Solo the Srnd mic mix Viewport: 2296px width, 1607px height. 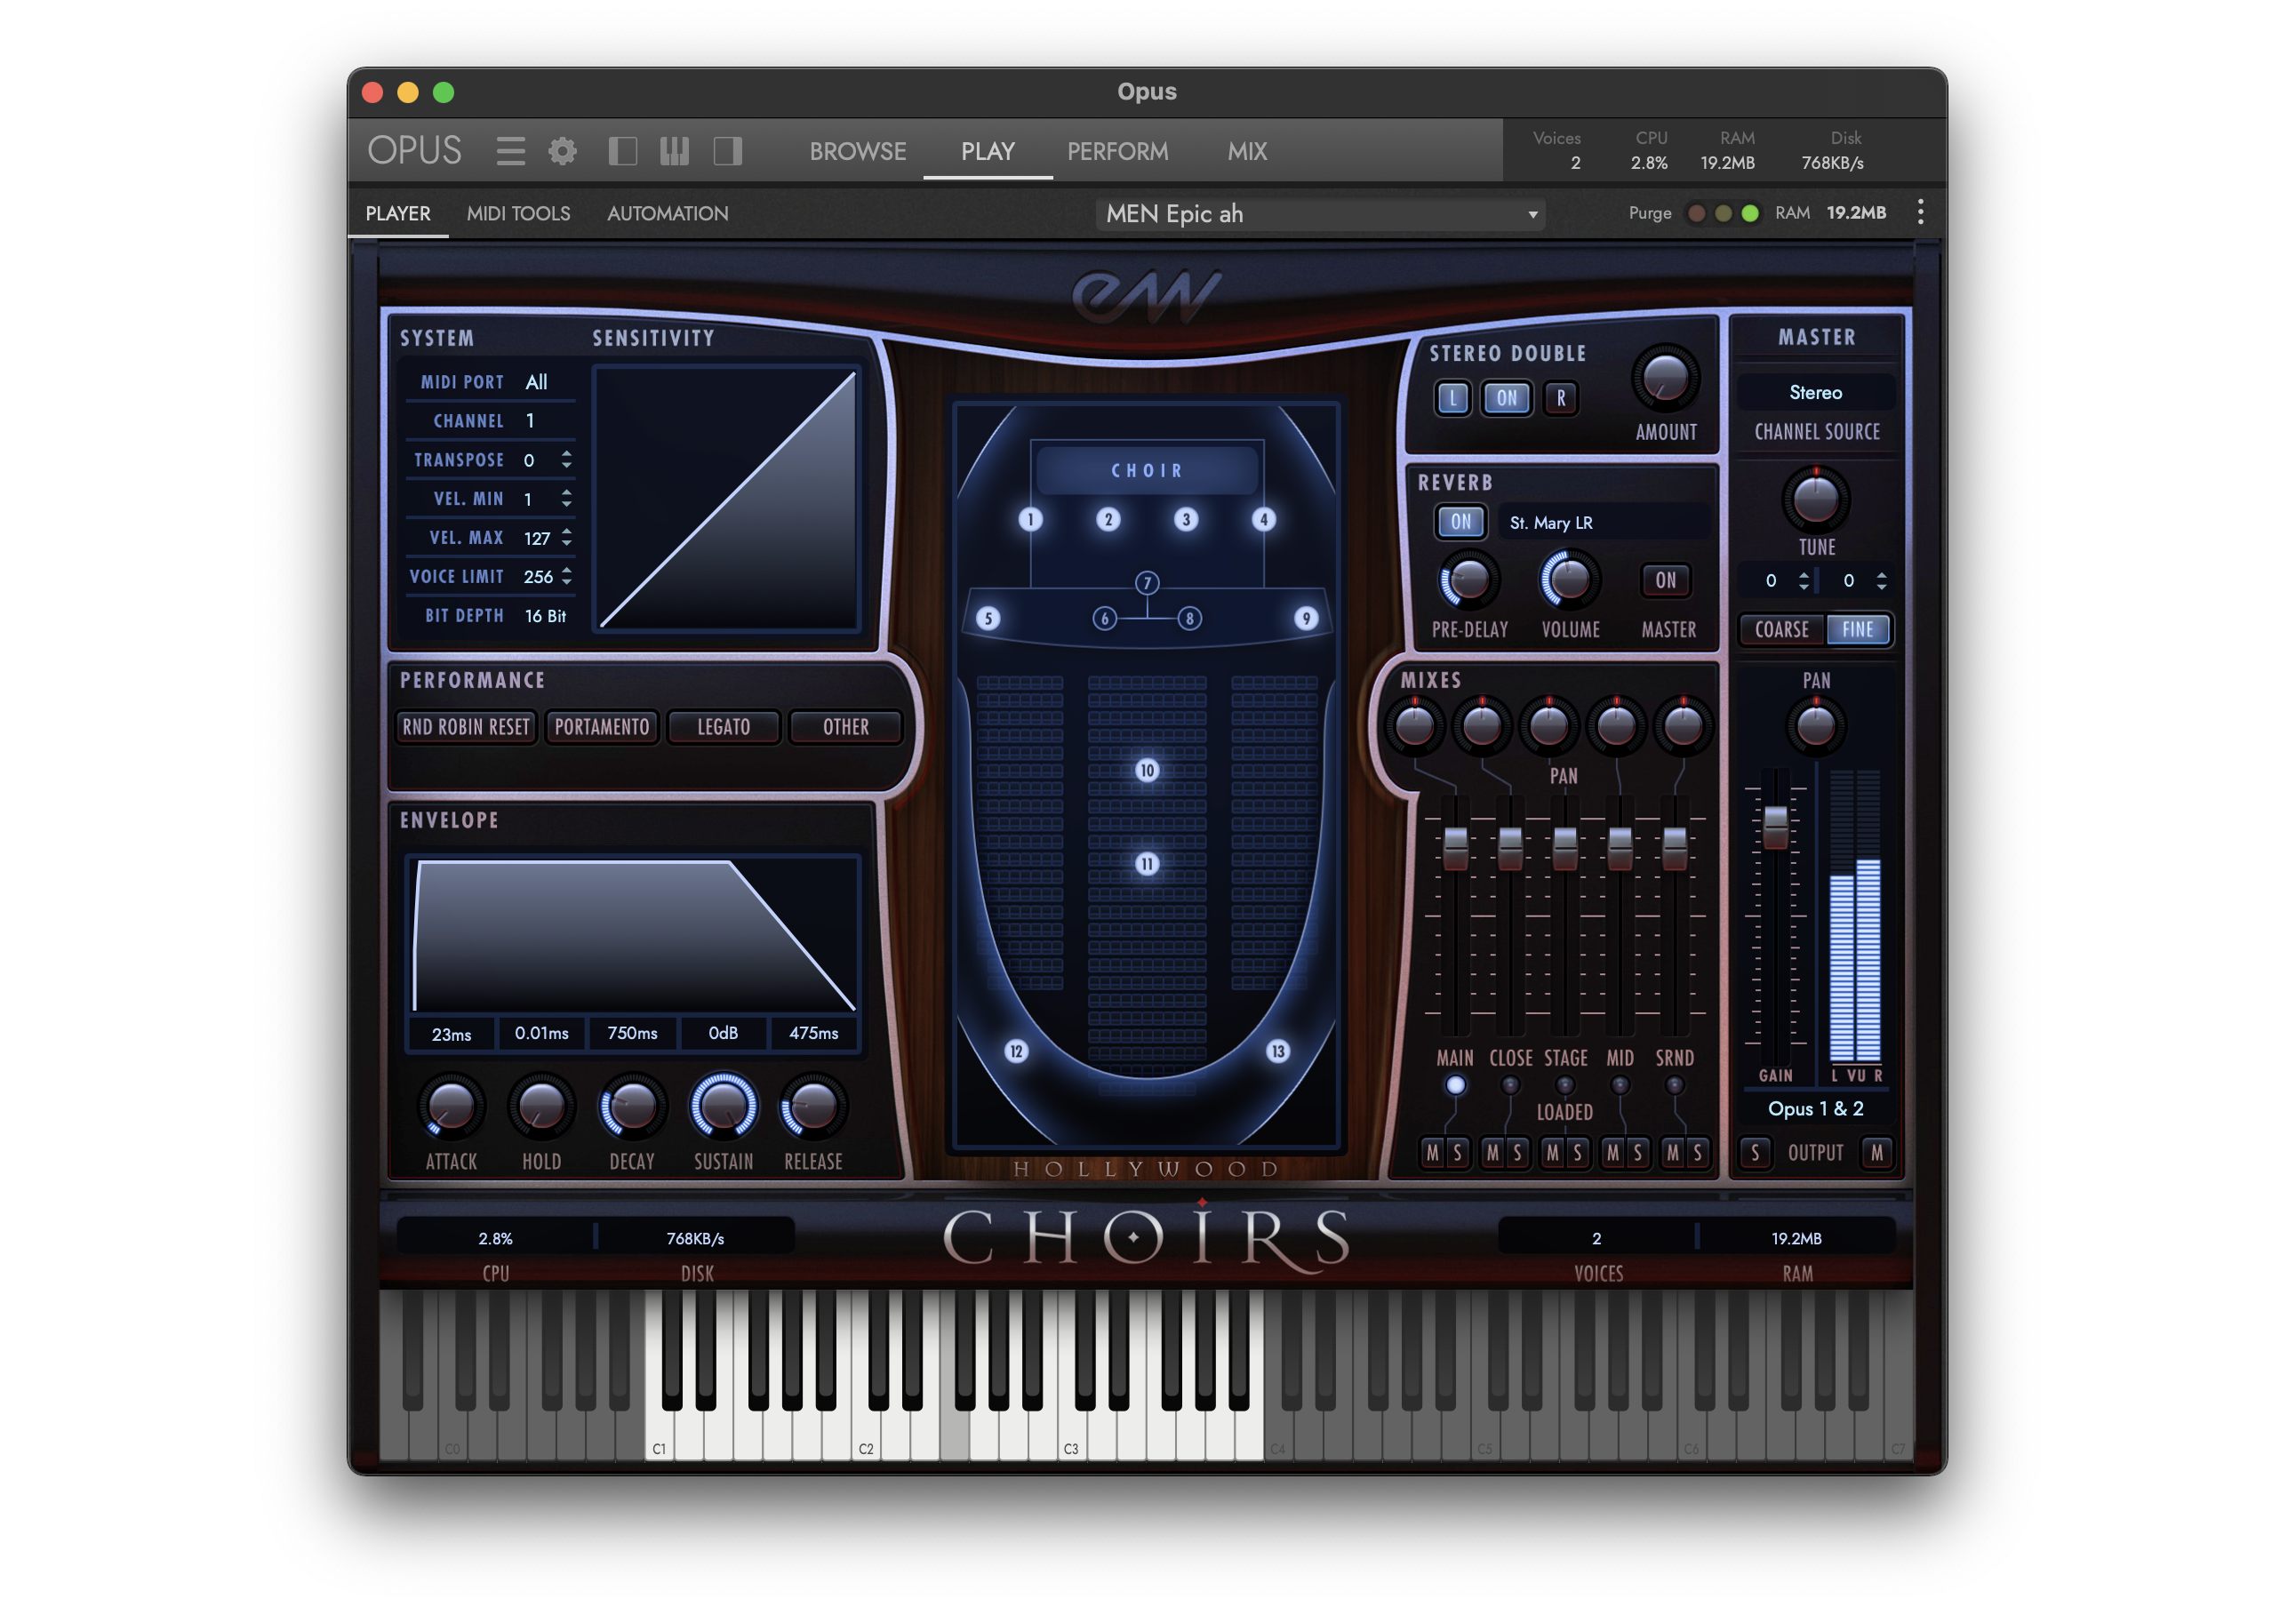(x=1697, y=1153)
